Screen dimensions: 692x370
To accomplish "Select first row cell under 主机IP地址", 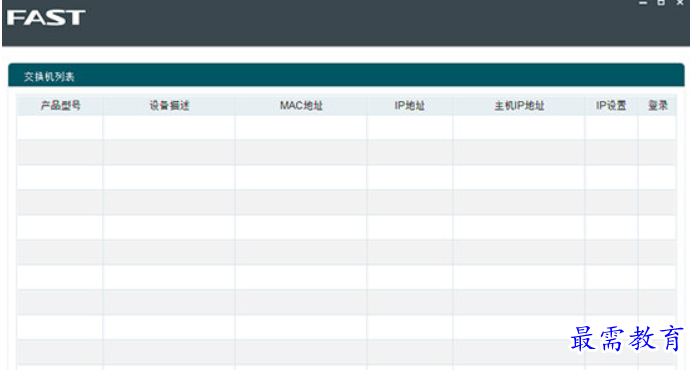I will 519,128.
